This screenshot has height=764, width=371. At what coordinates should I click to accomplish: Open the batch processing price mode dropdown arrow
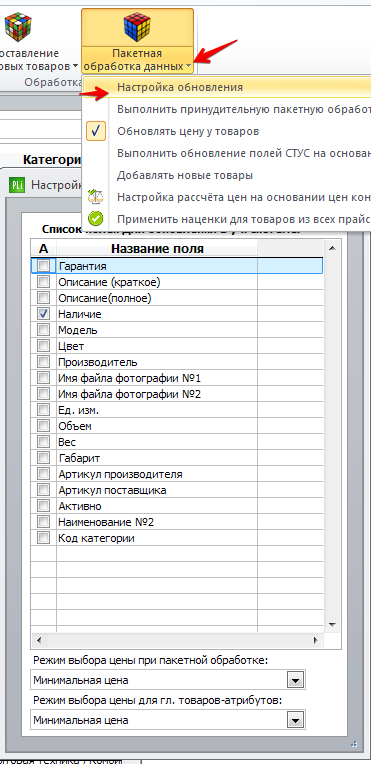(x=294, y=680)
